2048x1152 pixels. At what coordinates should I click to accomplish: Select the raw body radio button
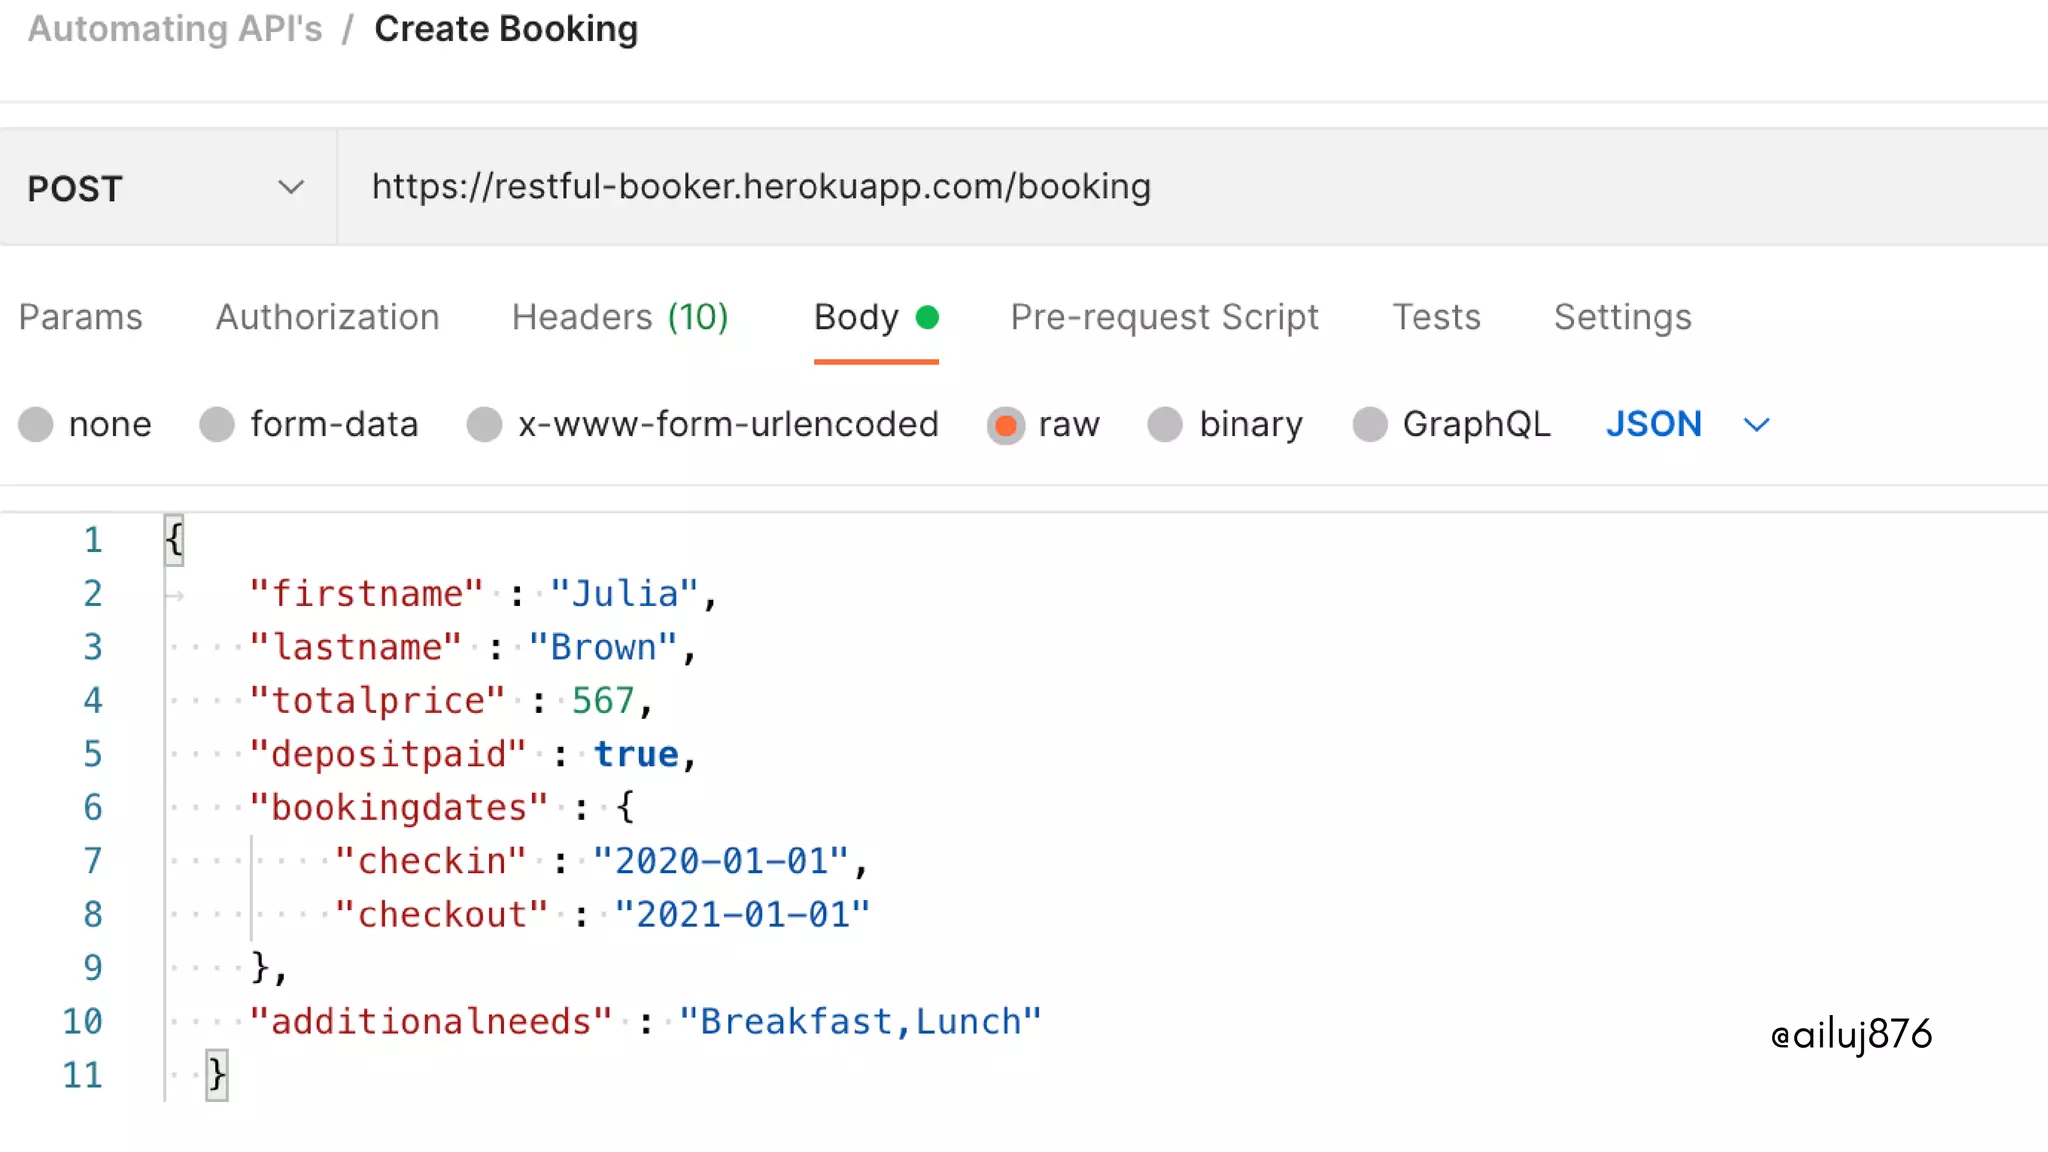(1006, 425)
